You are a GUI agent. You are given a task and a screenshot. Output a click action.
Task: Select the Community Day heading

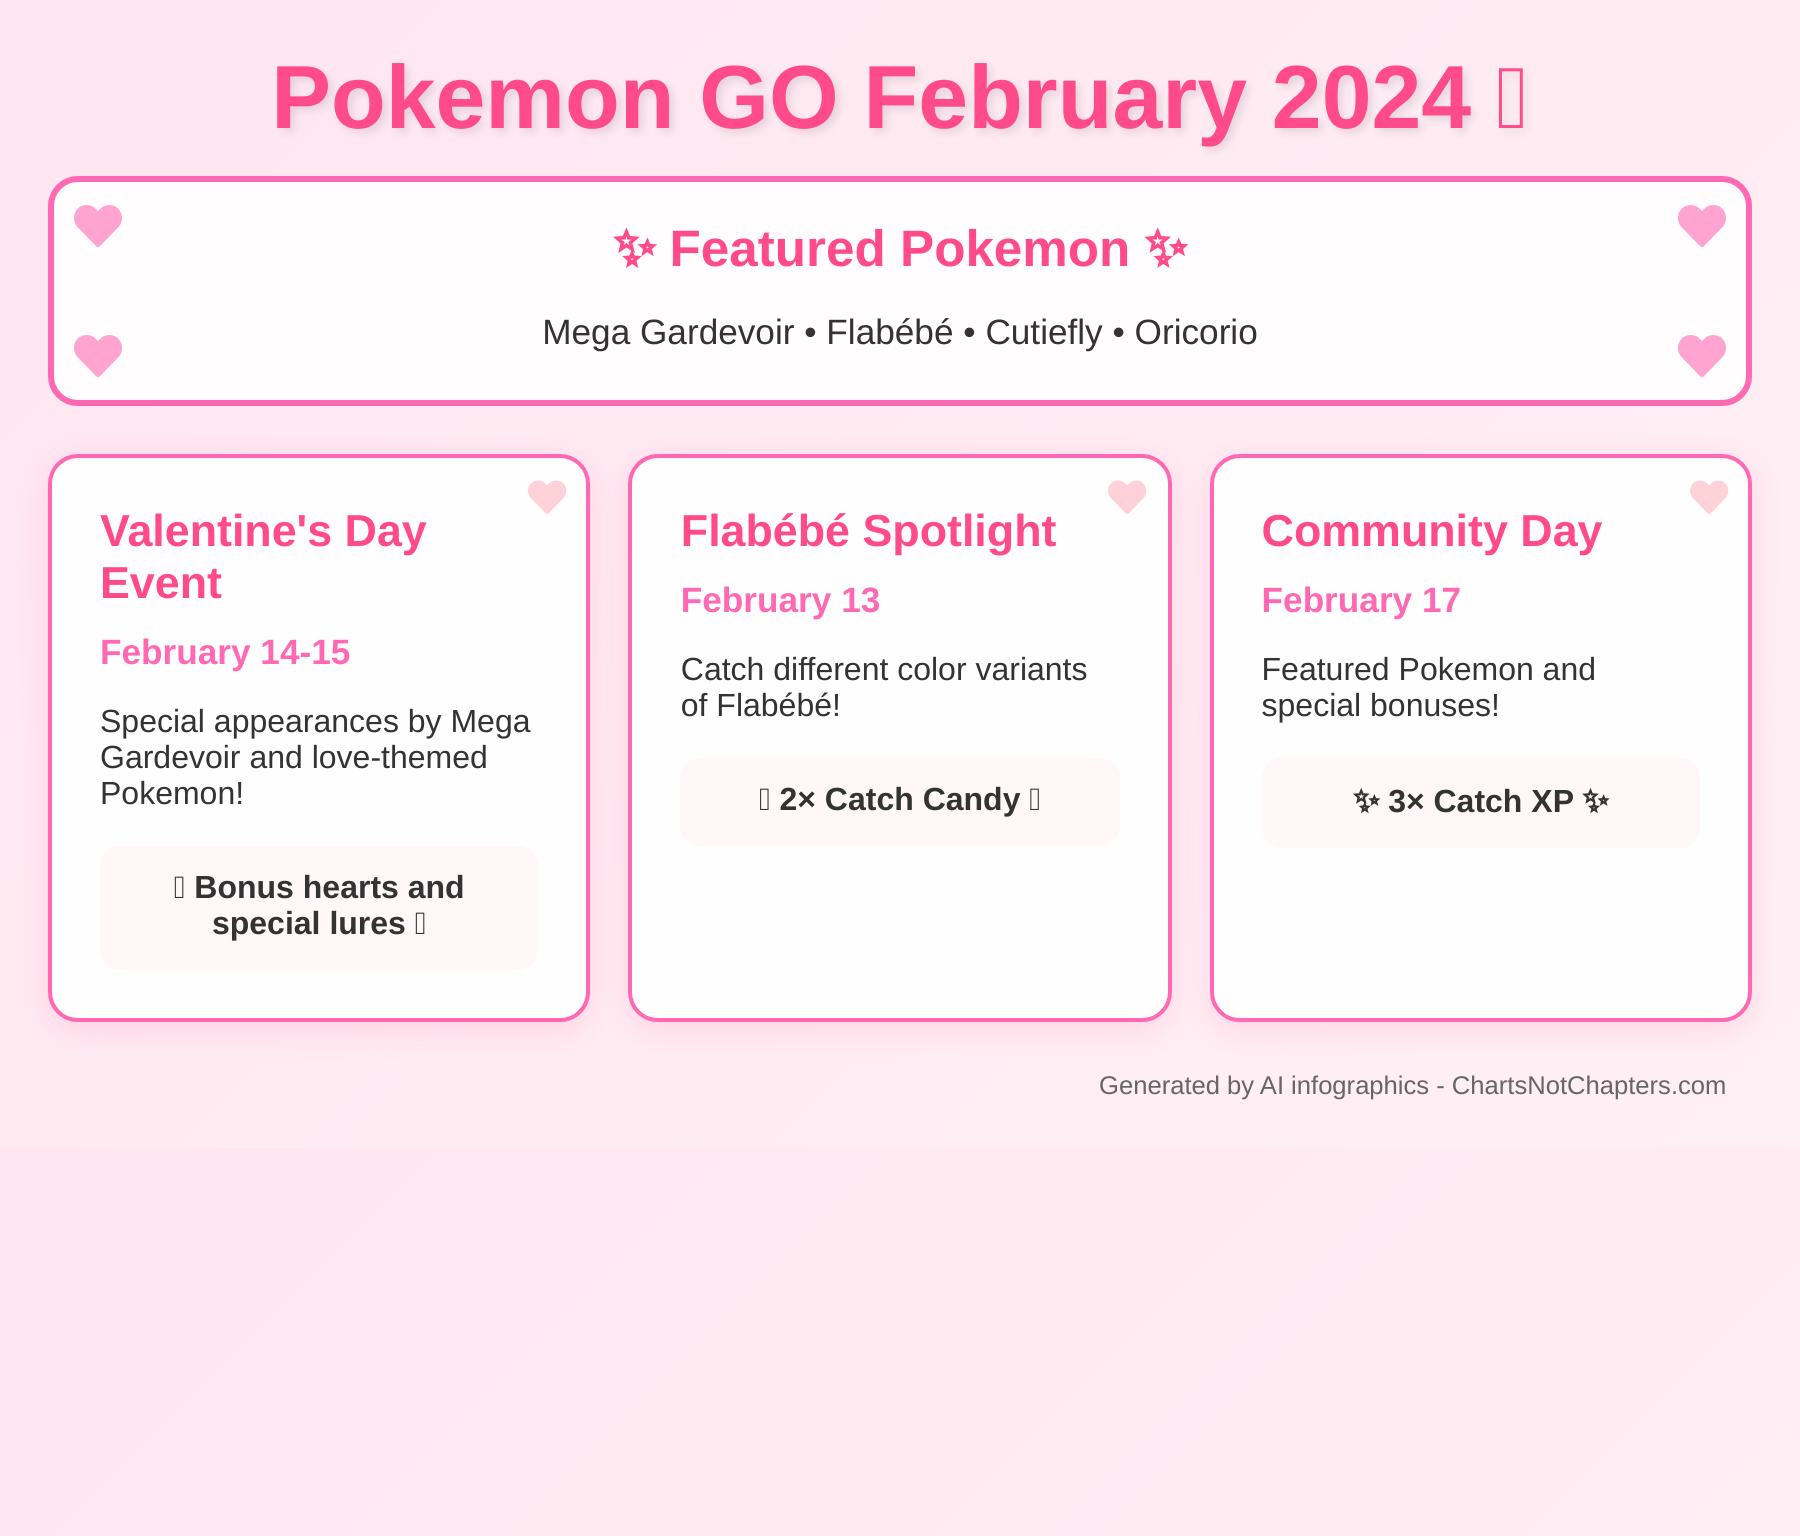pos(1431,531)
